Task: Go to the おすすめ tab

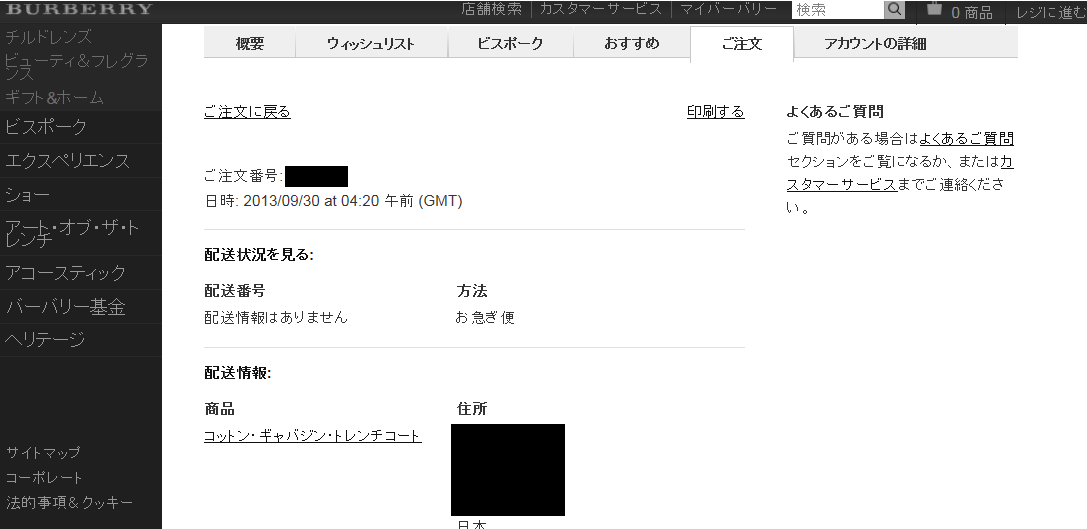Action: tap(631, 44)
